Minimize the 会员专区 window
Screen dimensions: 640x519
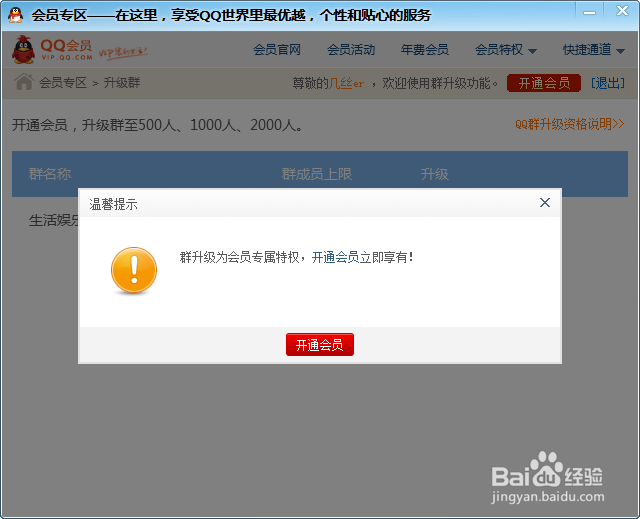tap(589, 12)
